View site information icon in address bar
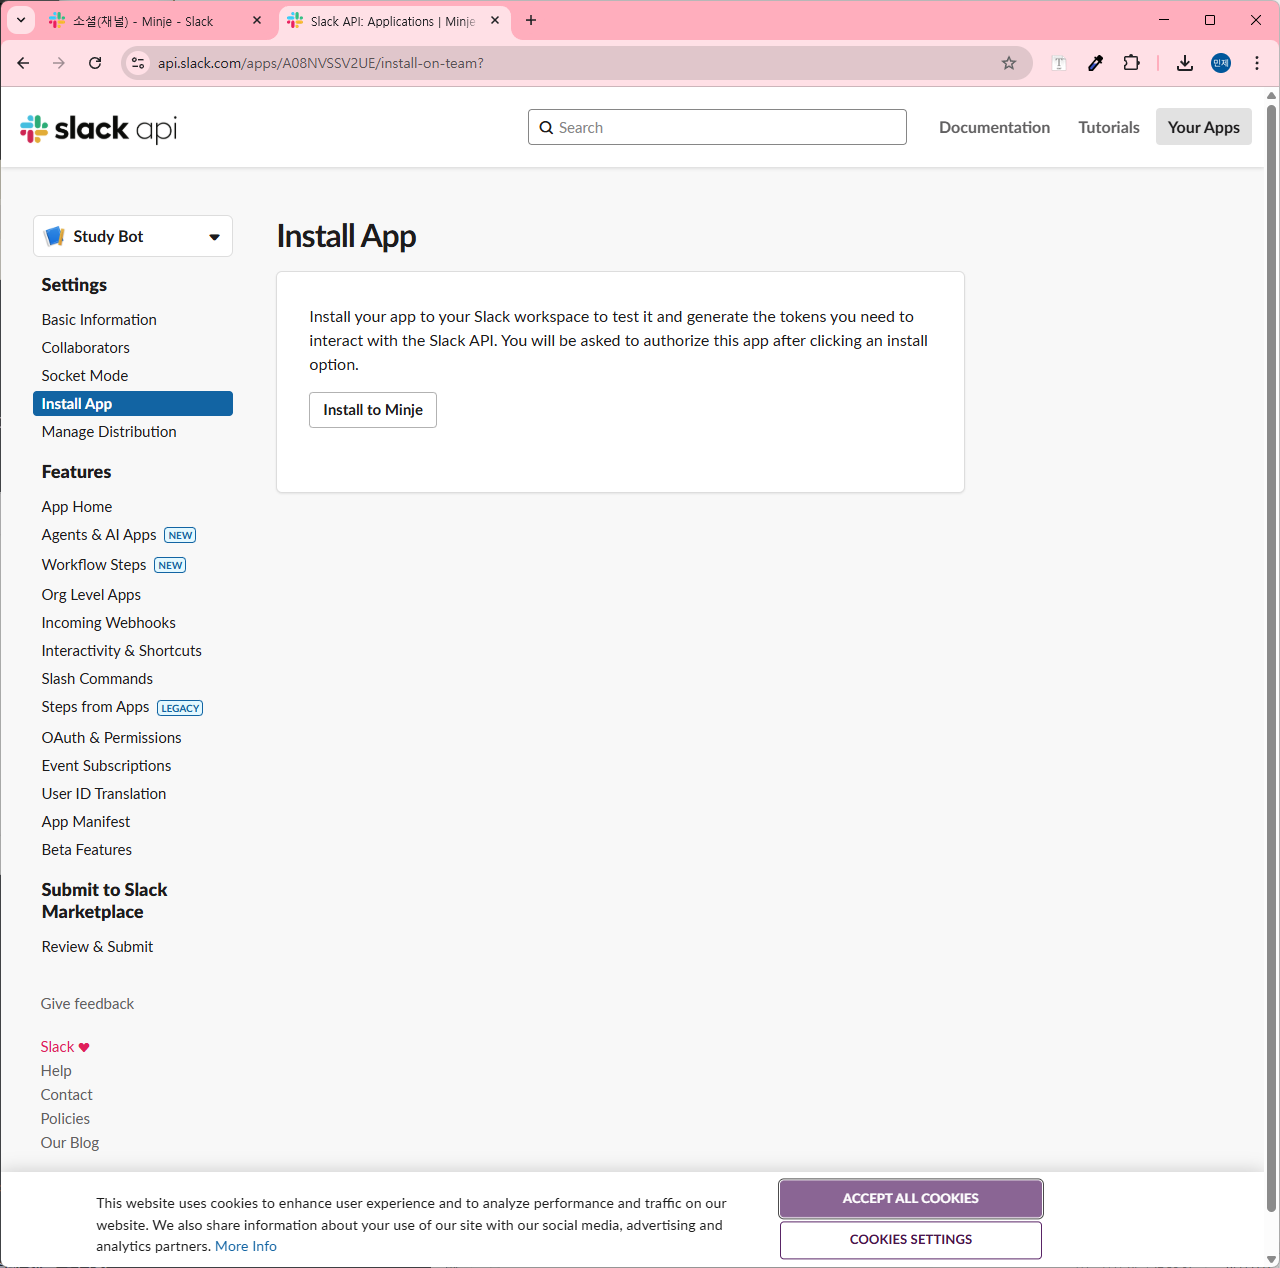 coord(139,63)
